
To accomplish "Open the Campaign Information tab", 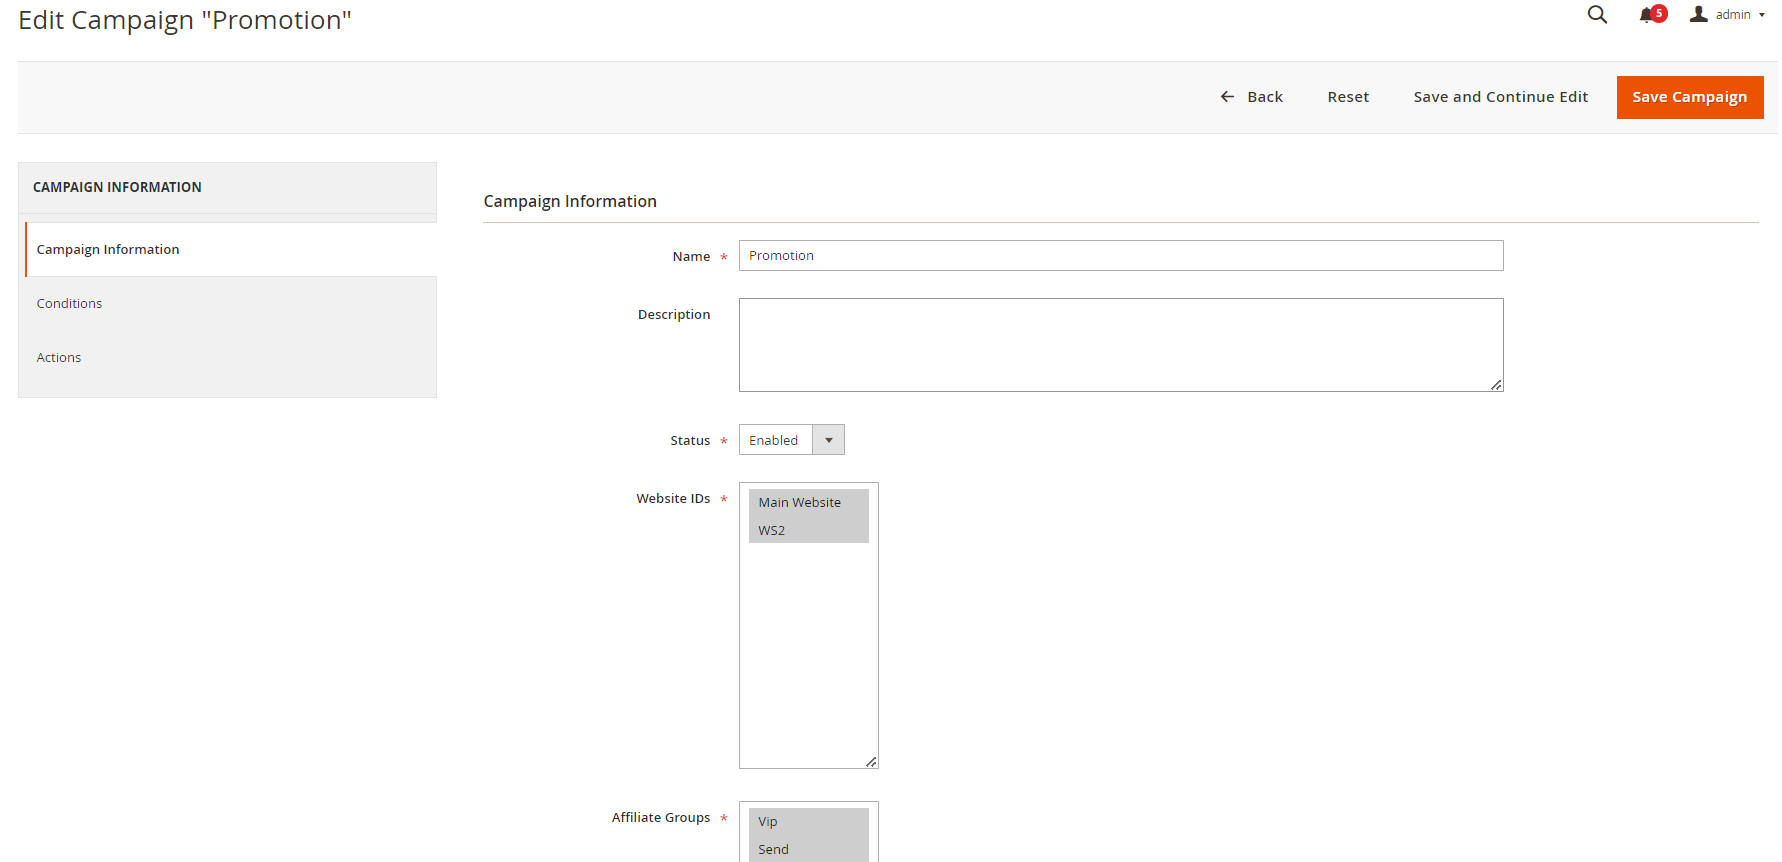I will [108, 250].
